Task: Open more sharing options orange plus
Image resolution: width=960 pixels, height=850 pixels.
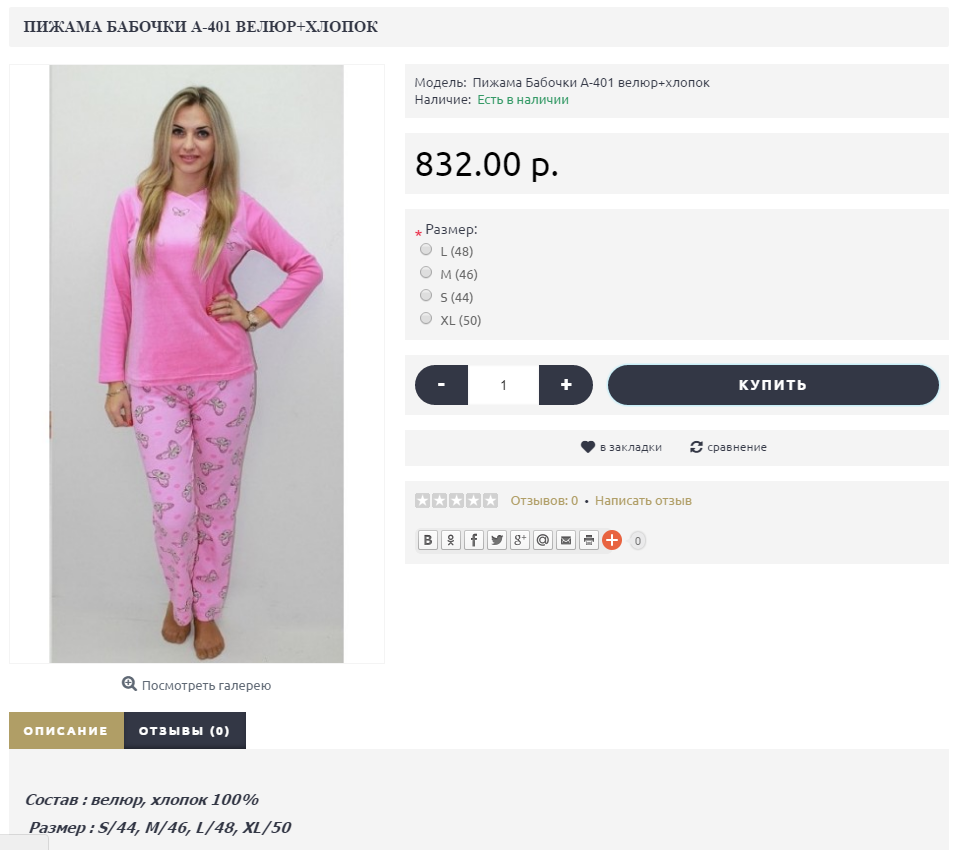Action: tap(612, 540)
